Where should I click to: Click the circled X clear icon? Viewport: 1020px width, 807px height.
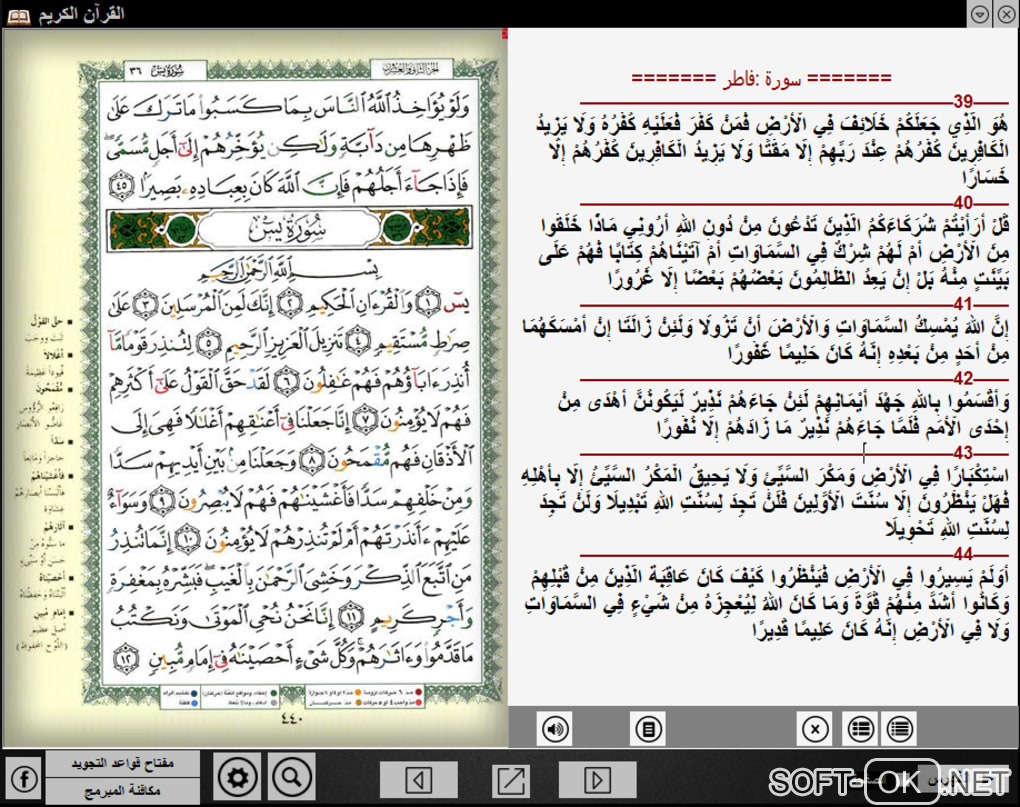point(815,729)
